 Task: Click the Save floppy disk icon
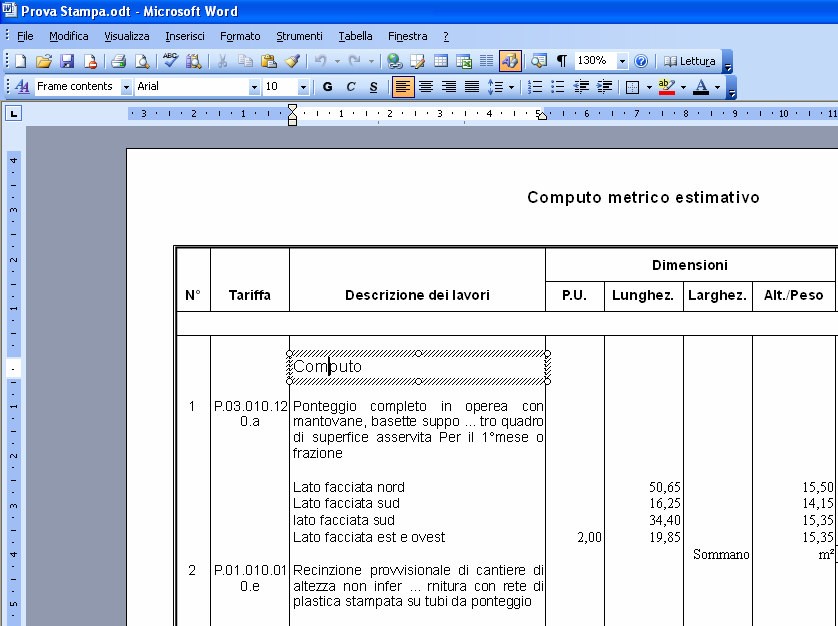click(67, 61)
